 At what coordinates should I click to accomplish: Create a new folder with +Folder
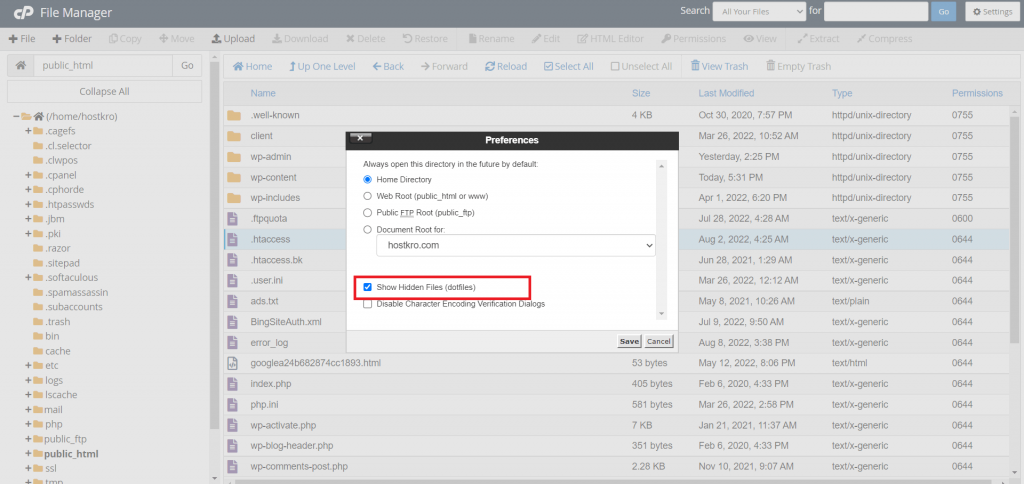pos(72,39)
